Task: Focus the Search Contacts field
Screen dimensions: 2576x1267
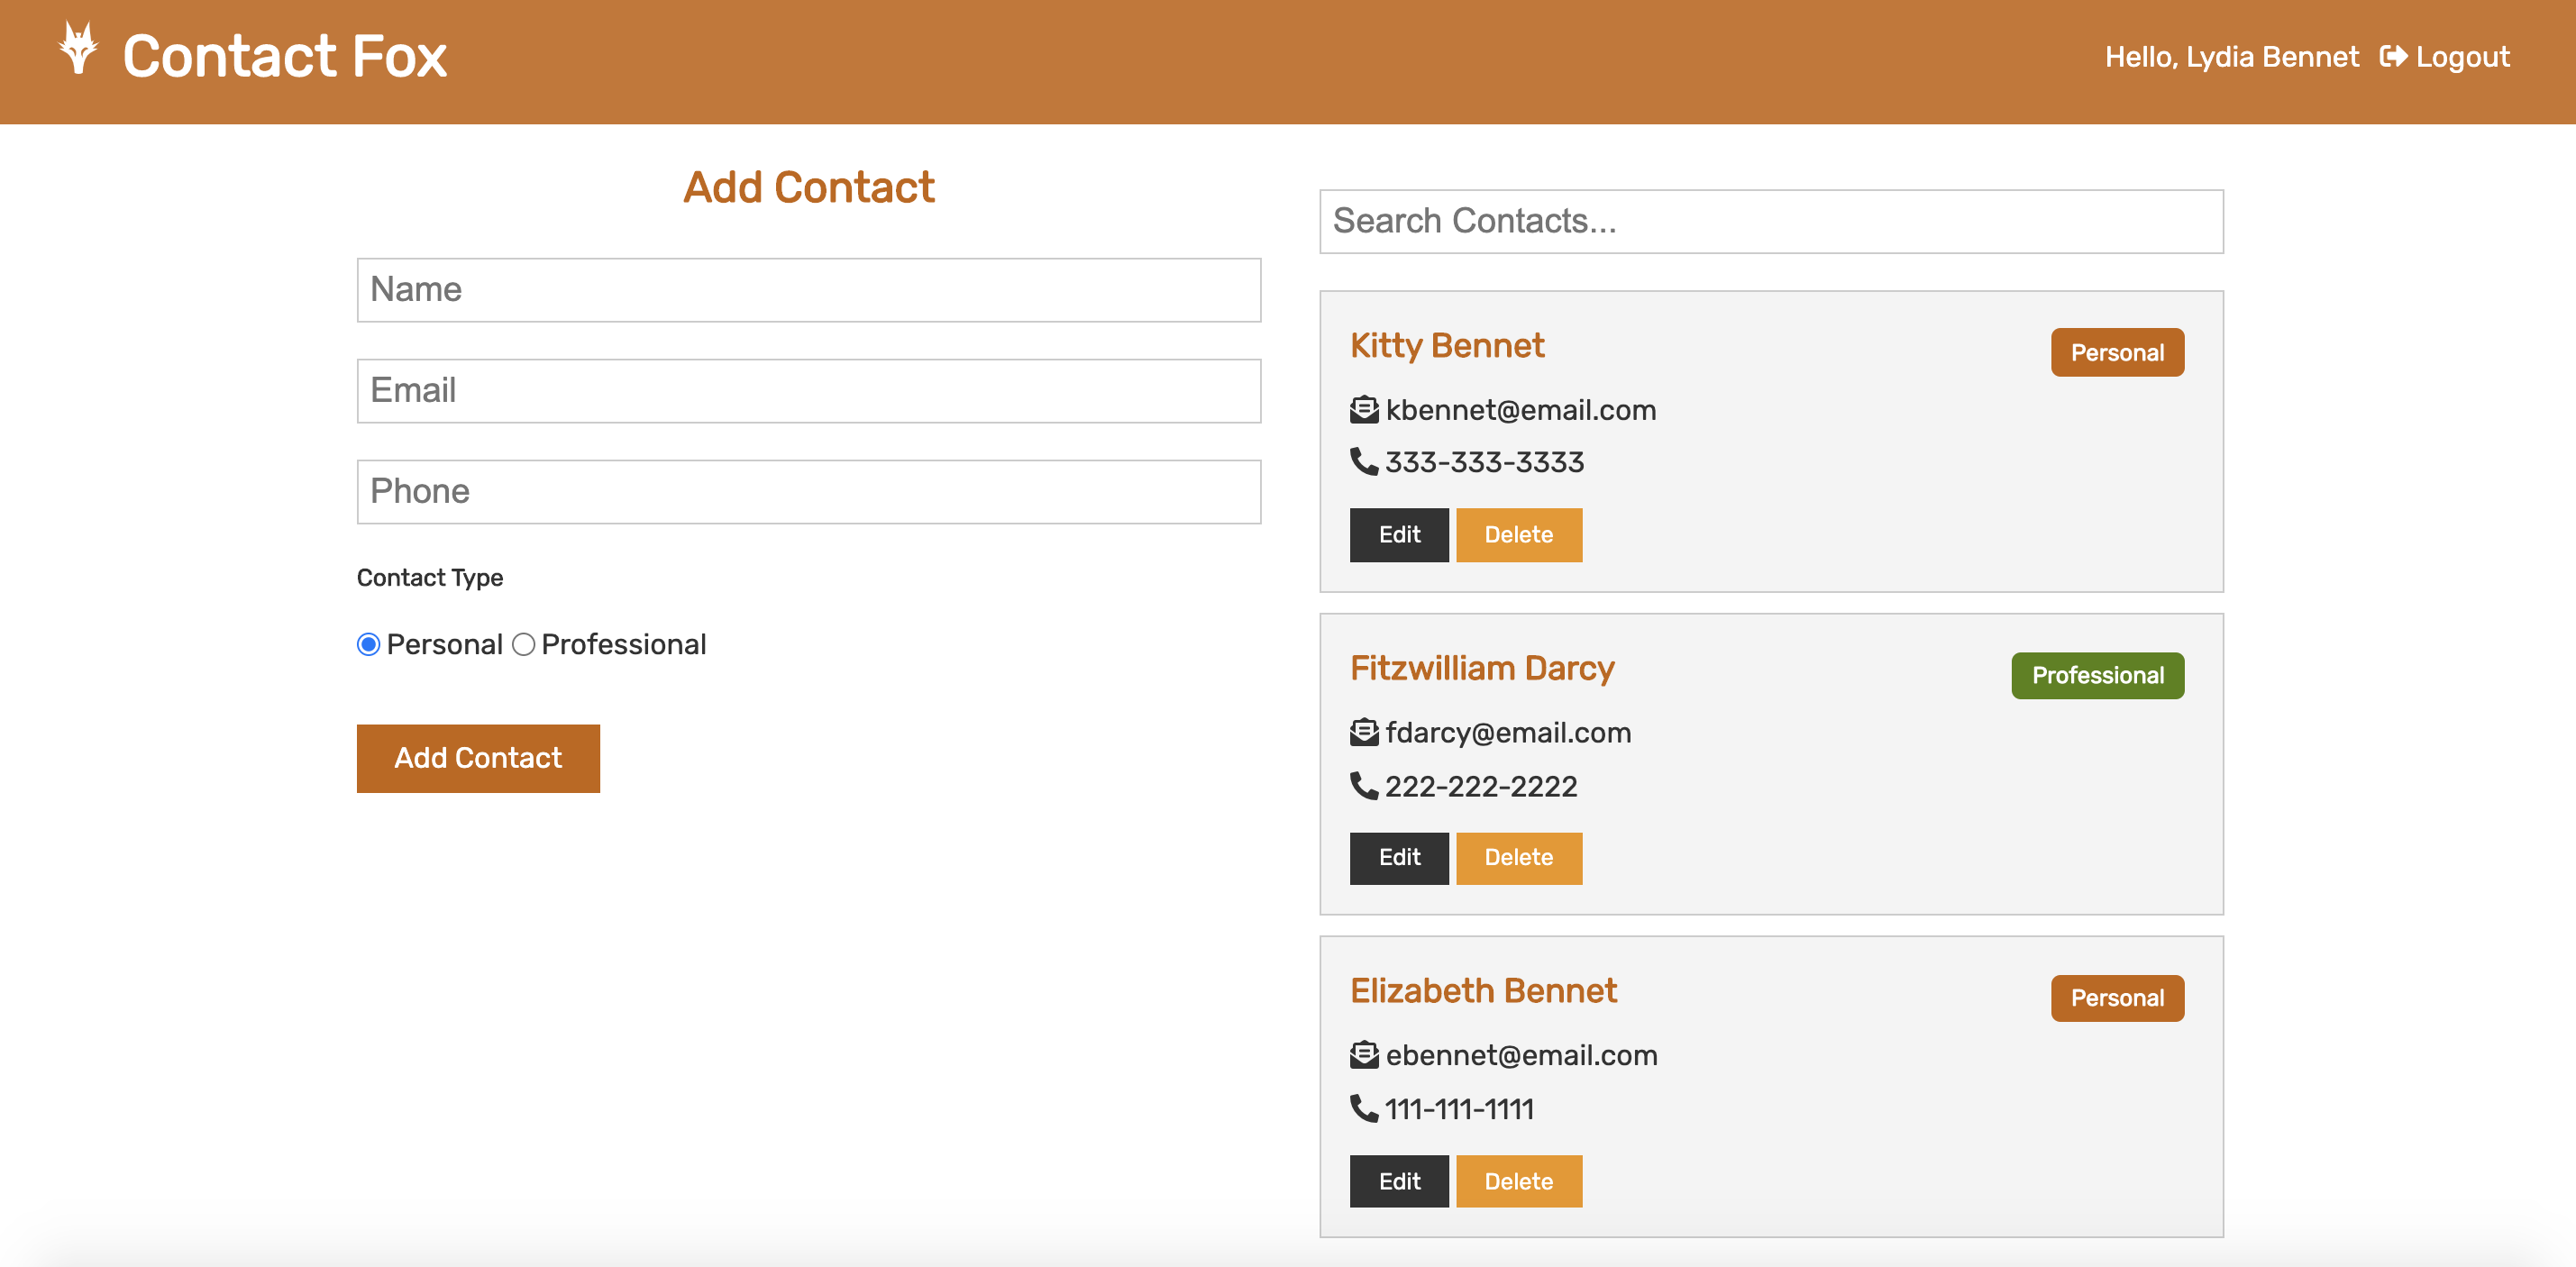Action: (1770, 221)
